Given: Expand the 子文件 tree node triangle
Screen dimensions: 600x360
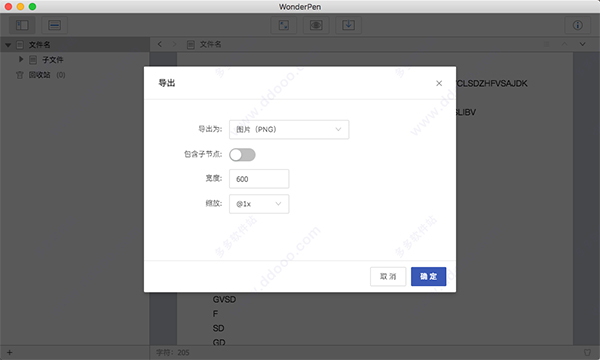Looking at the screenshot, I should tap(21, 59).
